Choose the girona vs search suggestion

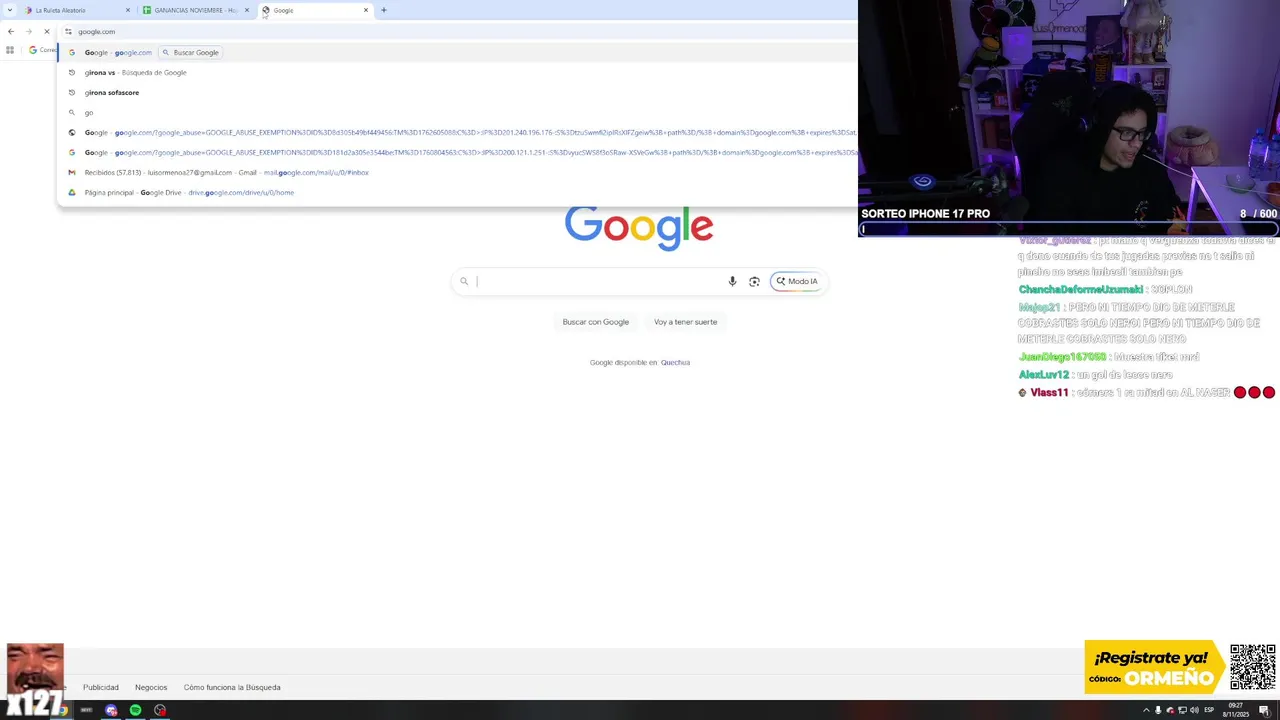point(457,72)
